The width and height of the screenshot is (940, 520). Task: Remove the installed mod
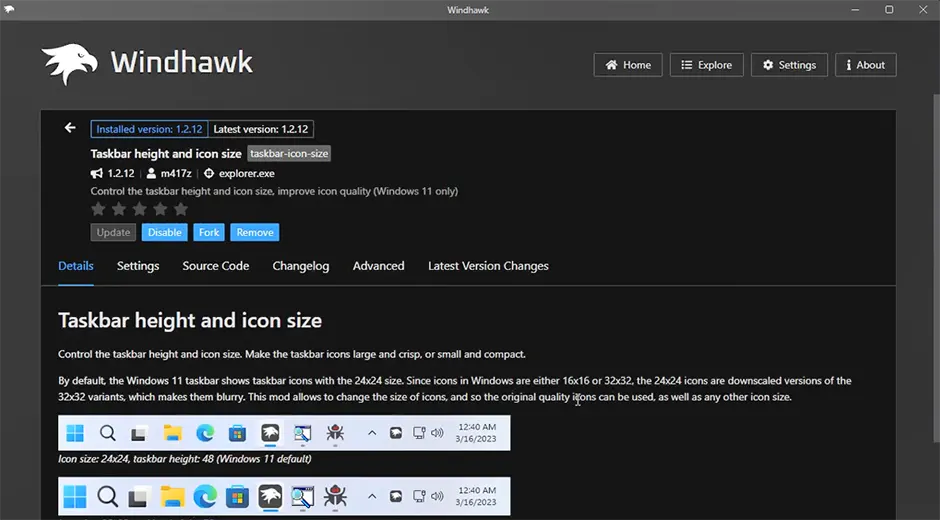255,232
